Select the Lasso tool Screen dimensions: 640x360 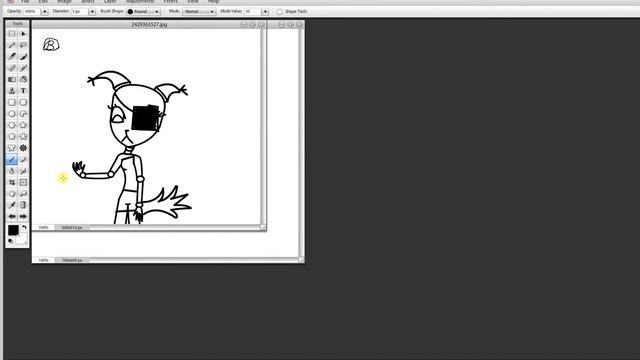click(x=23, y=45)
